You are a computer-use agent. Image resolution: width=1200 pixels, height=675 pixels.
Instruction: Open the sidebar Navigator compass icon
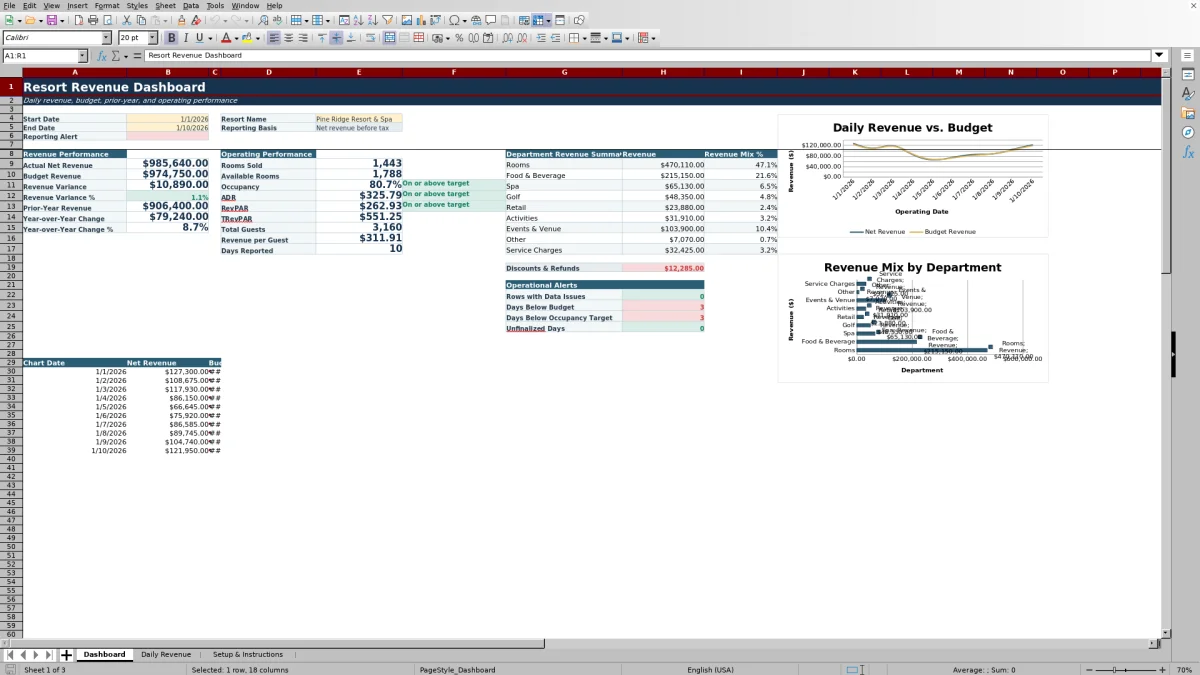coord(1188,132)
